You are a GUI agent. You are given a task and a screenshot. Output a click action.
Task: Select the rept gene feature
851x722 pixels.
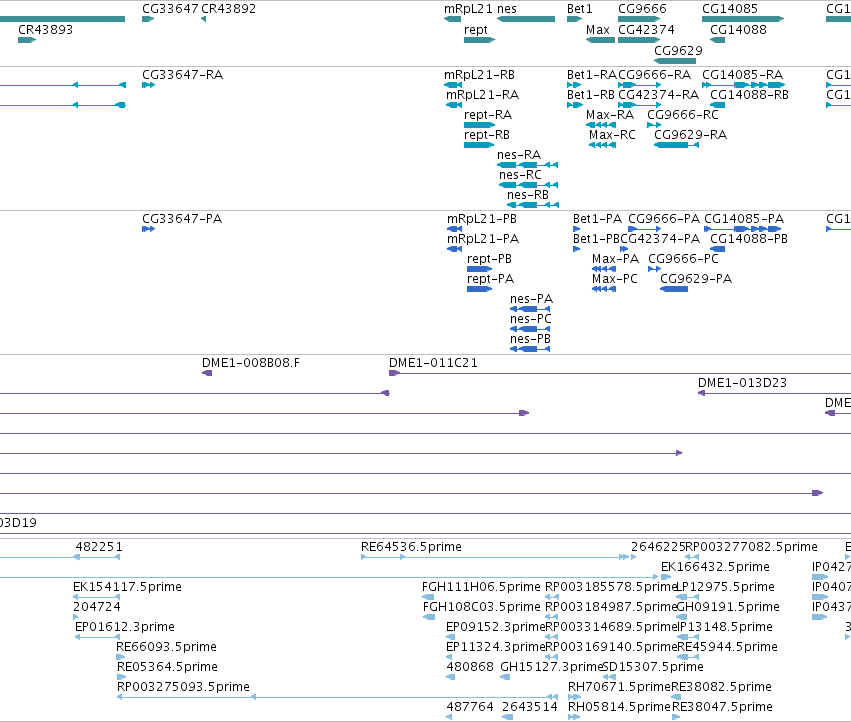pos(479,40)
